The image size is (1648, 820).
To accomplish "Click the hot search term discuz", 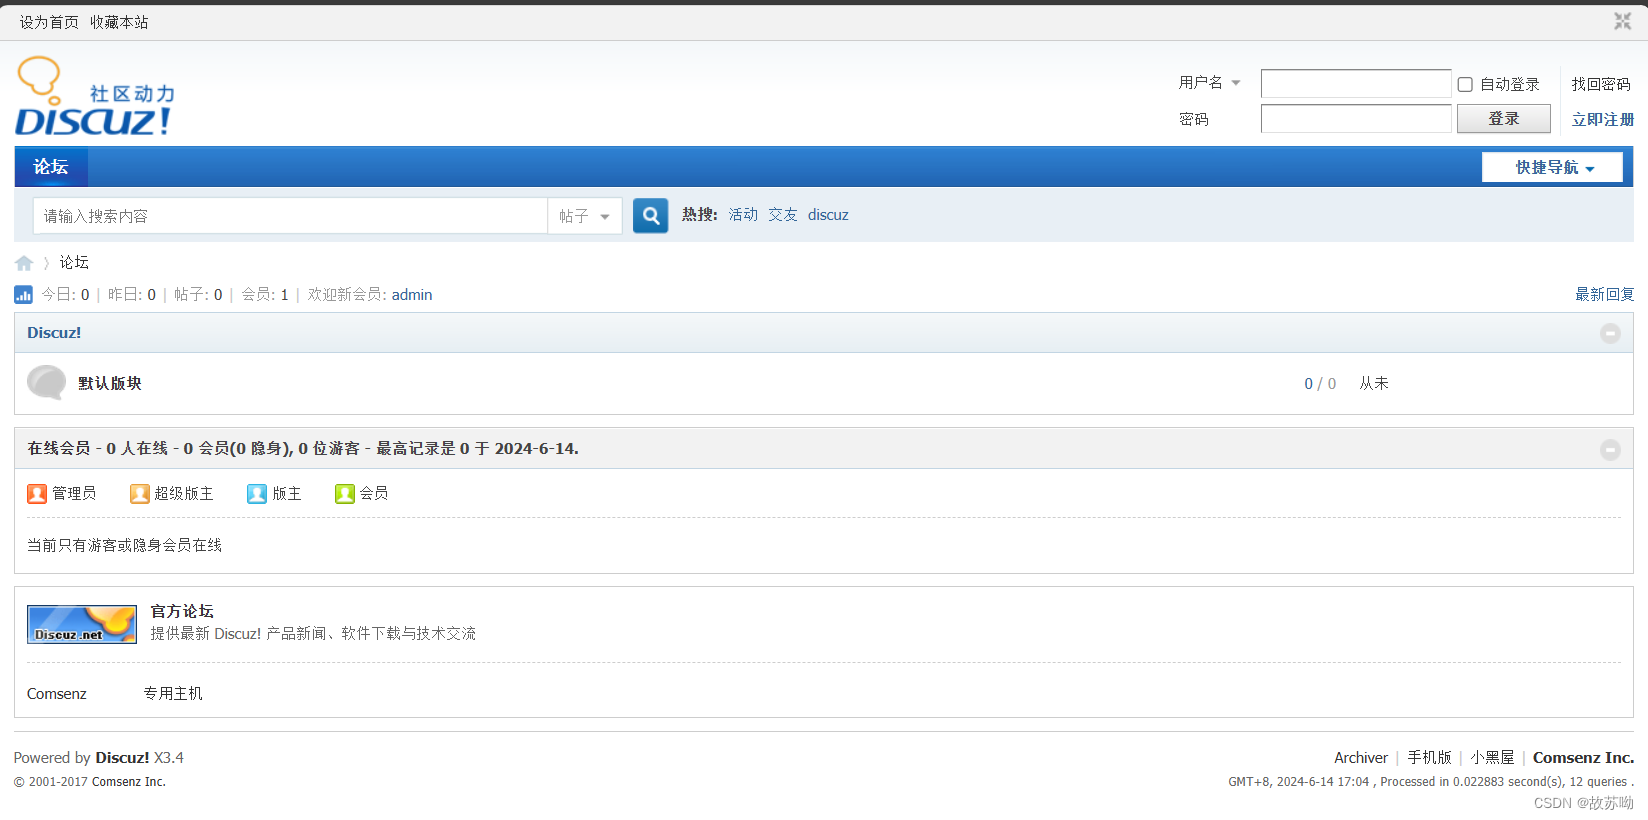I will (828, 215).
